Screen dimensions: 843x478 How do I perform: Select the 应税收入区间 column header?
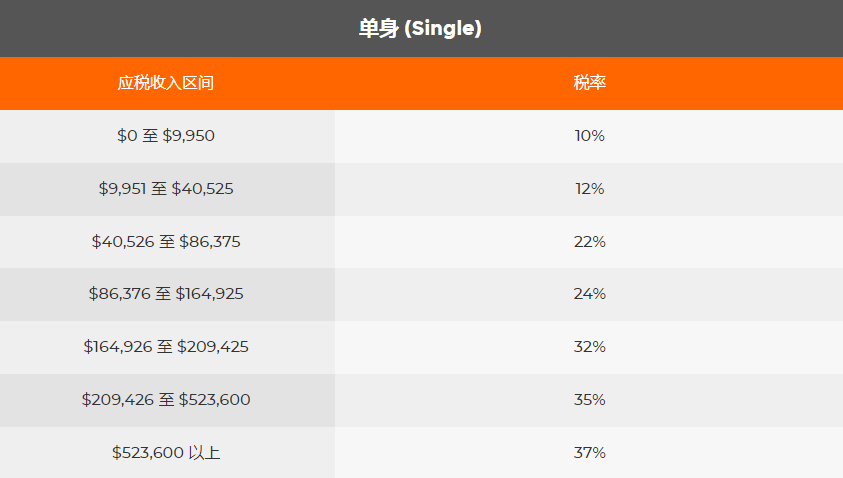pos(166,83)
